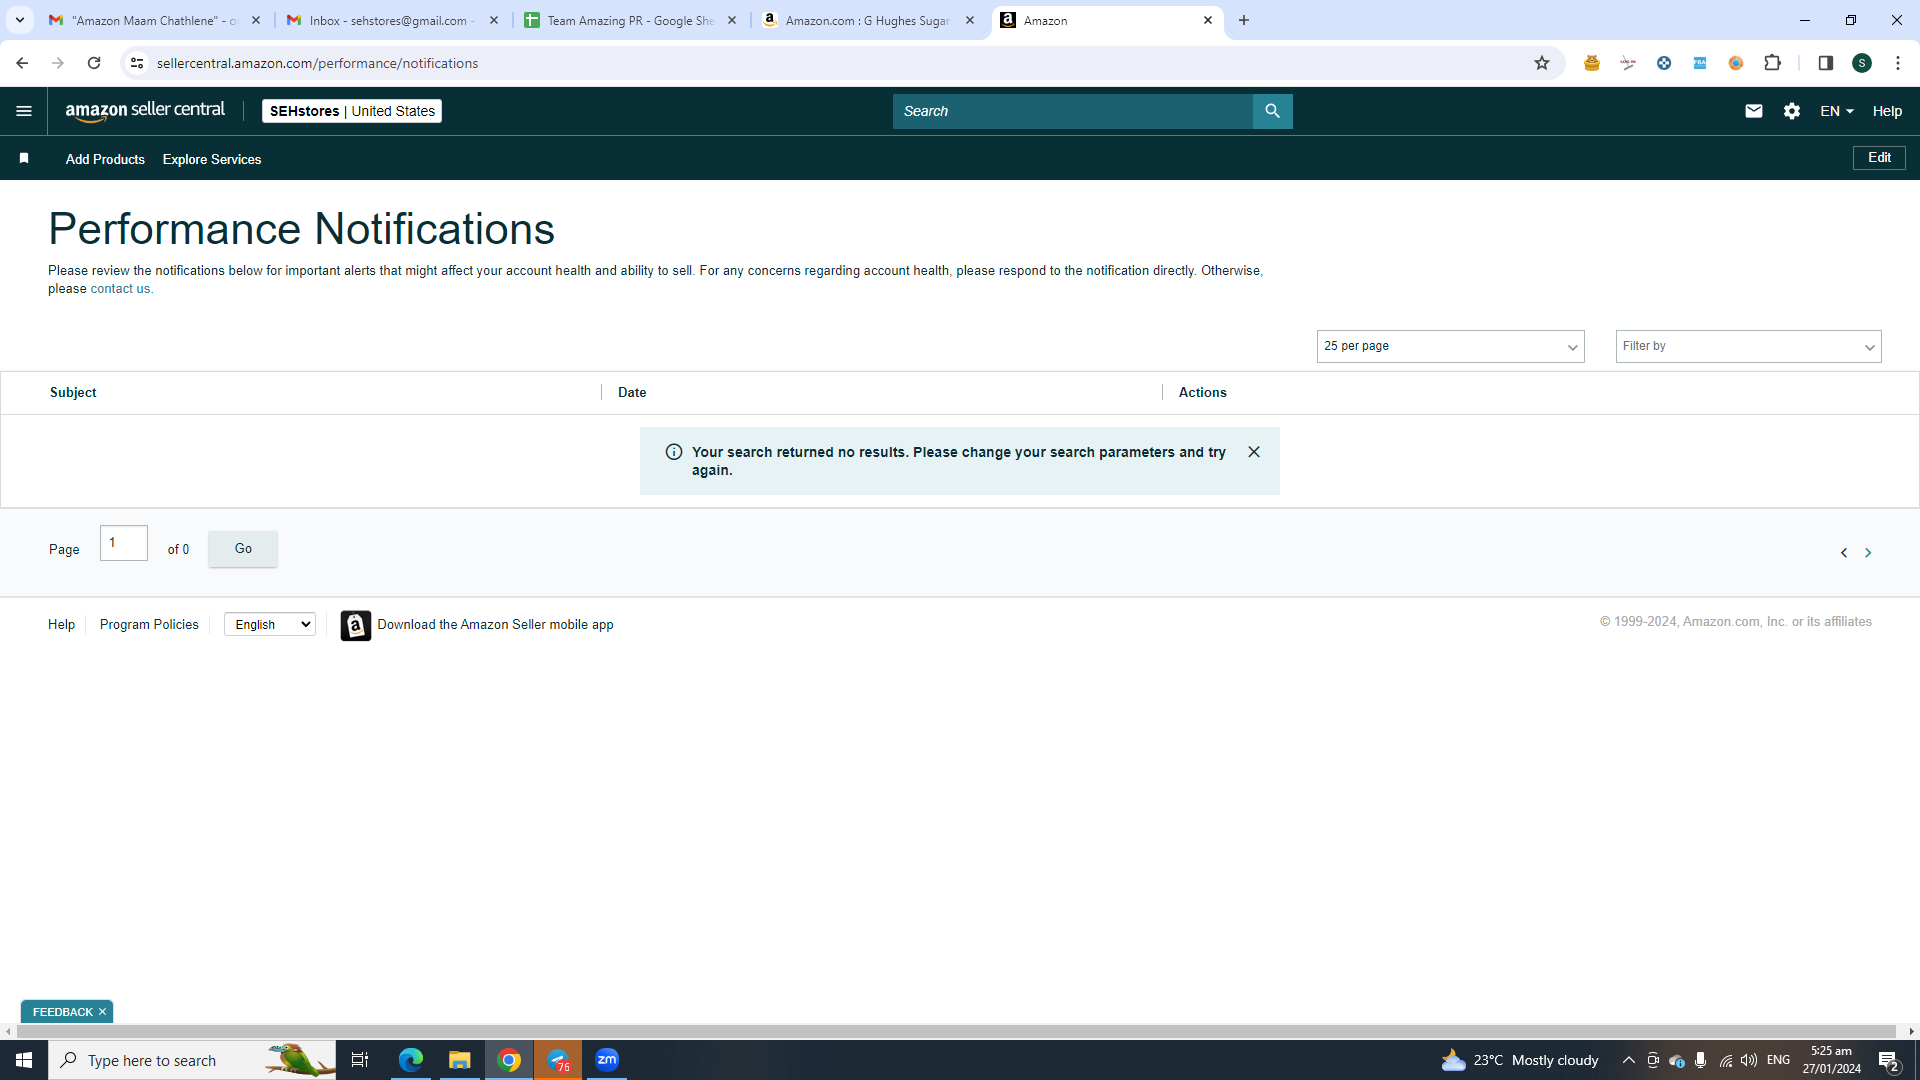Open Chrome three-dot menu

[x=1898, y=63]
